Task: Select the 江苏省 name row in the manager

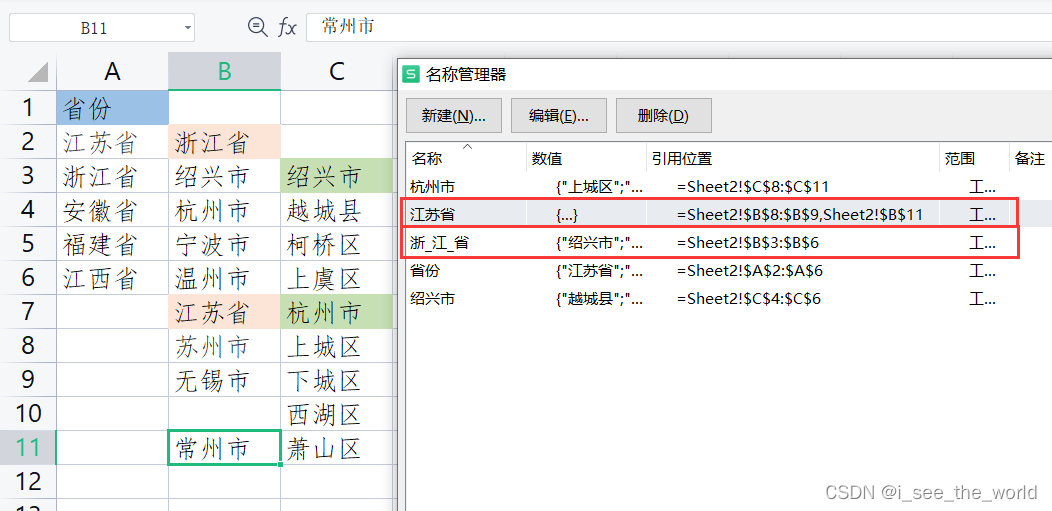Action: tap(729, 214)
